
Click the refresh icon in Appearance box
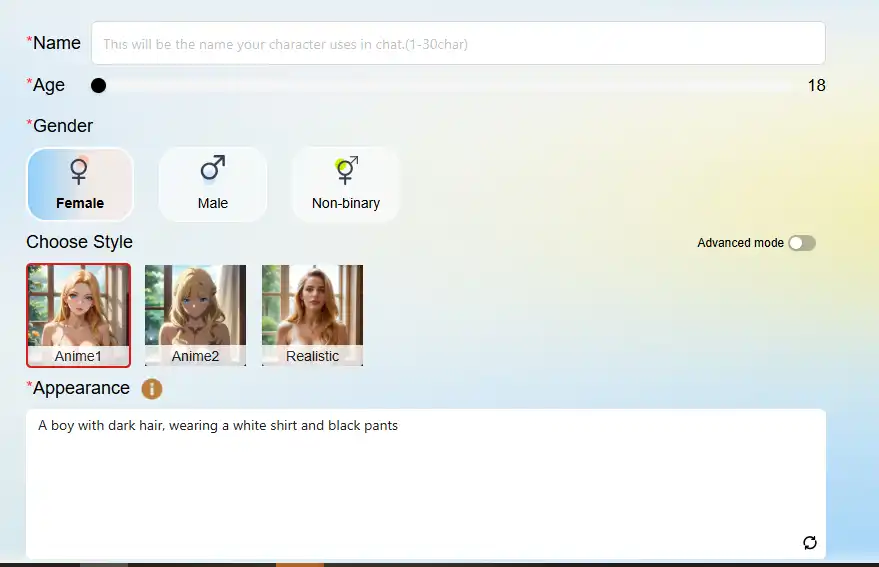[809, 542]
